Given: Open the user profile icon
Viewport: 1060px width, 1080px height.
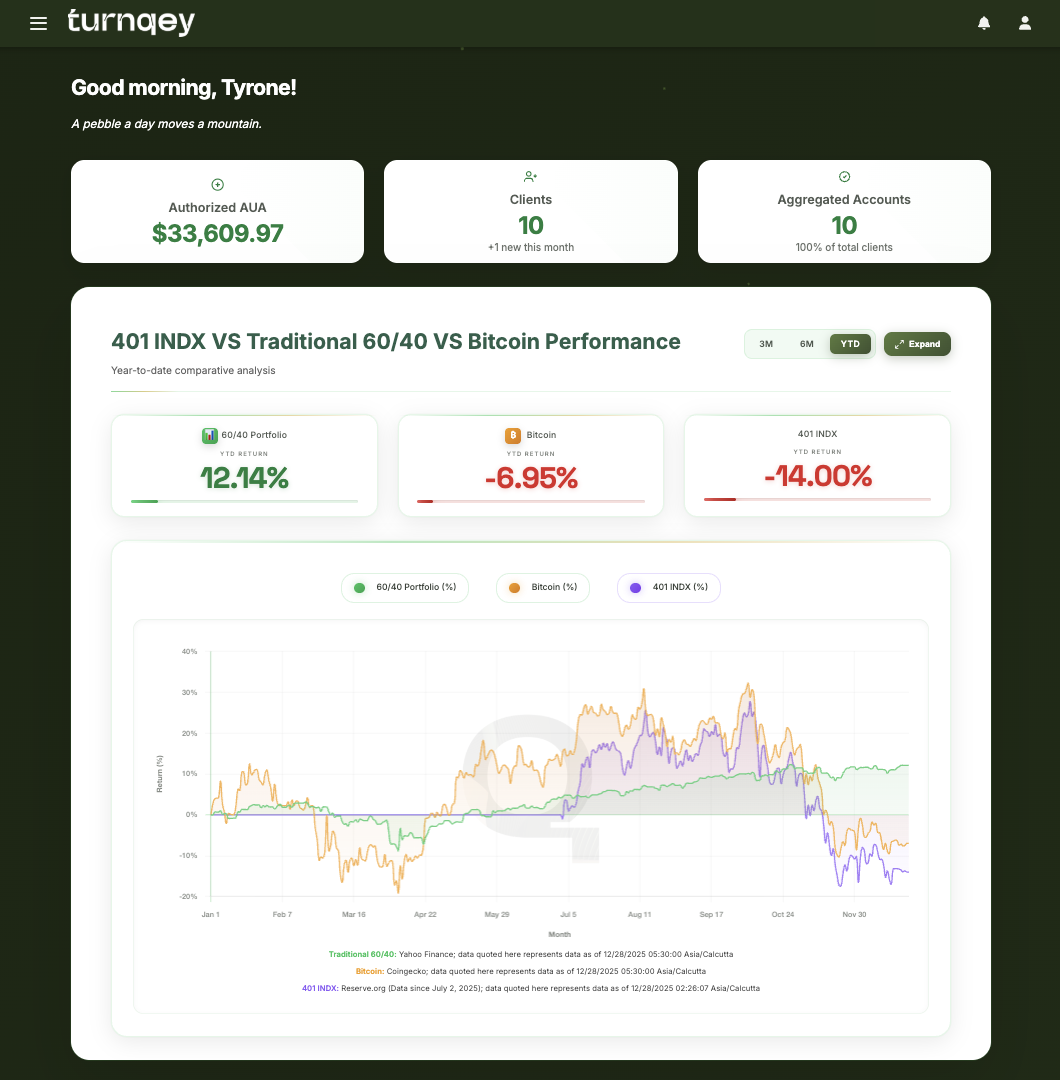Looking at the screenshot, I should point(1024,23).
